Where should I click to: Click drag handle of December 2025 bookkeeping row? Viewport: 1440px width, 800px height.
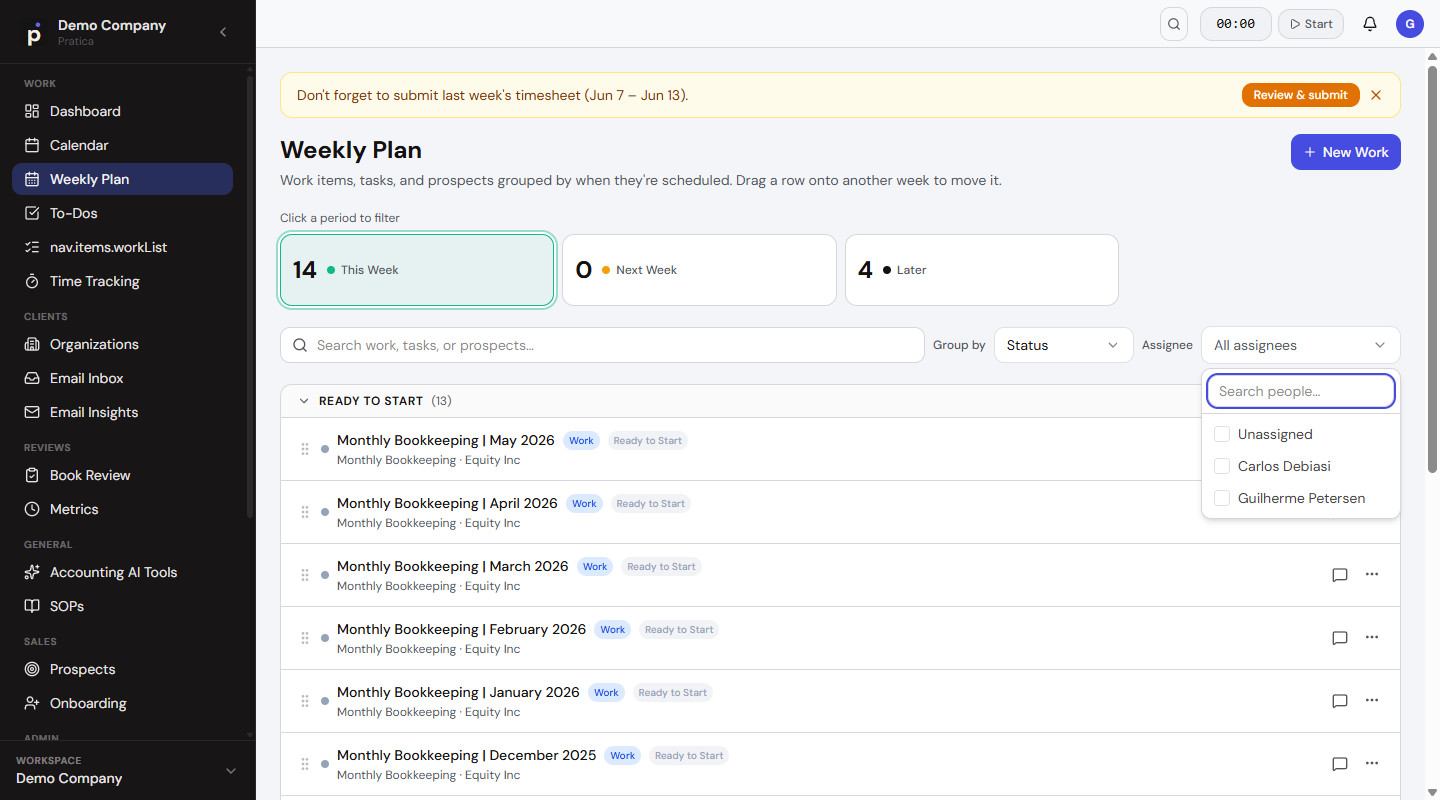[x=305, y=764]
